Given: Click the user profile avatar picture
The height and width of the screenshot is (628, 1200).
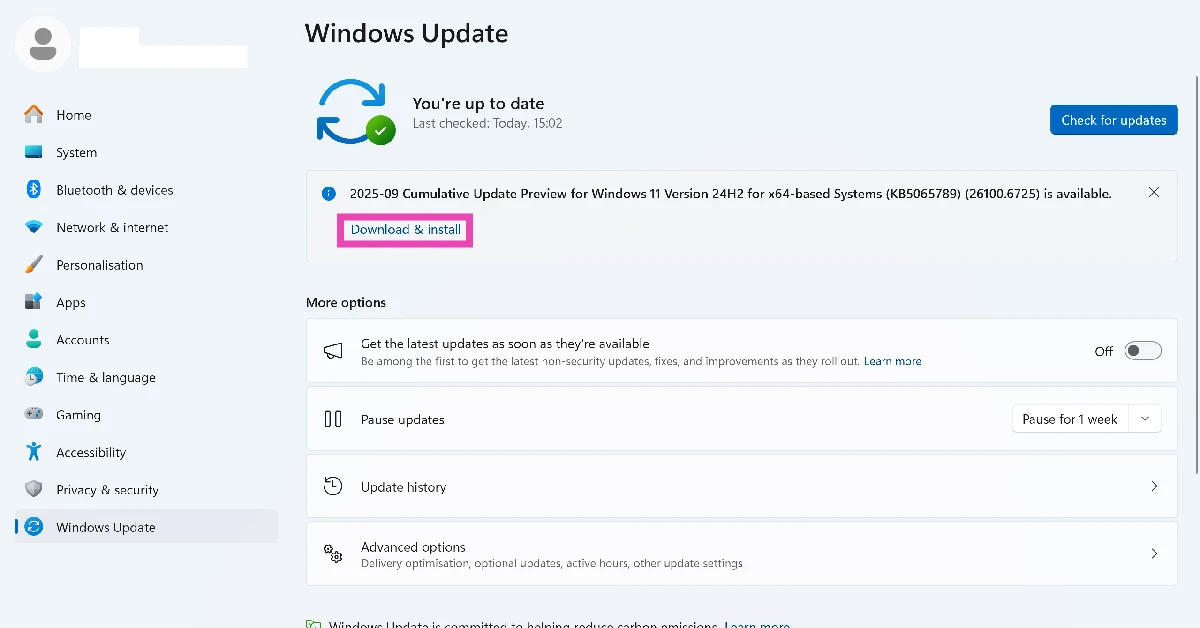Looking at the screenshot, I should 43,43.
